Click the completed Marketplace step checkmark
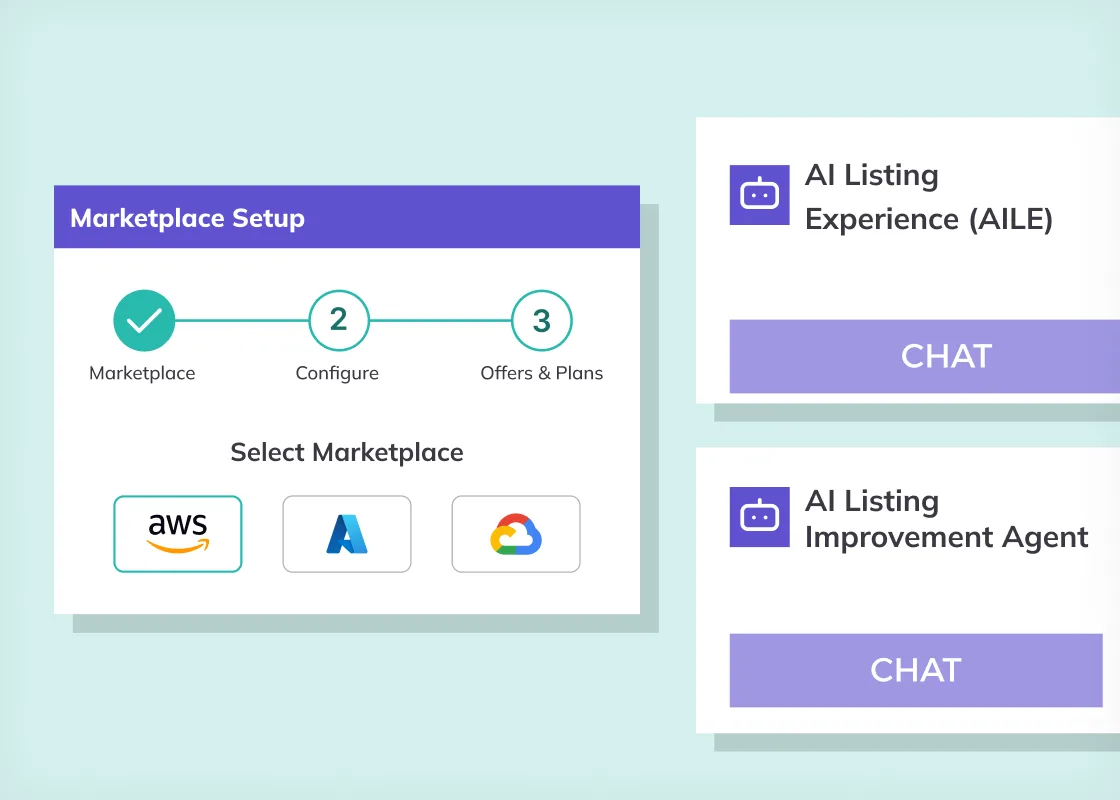This screenshot has width=1120, height=800. [144, 320]
